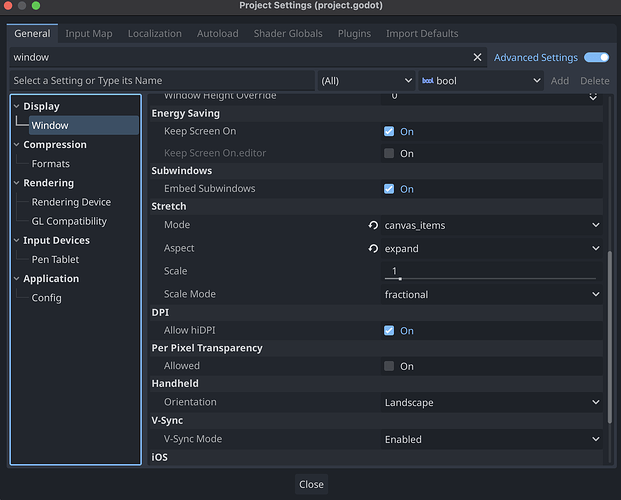This screenshot has width=621, height=500.
Task: Disable Allow hiDPI checkbox
Action: coord(389,330)
